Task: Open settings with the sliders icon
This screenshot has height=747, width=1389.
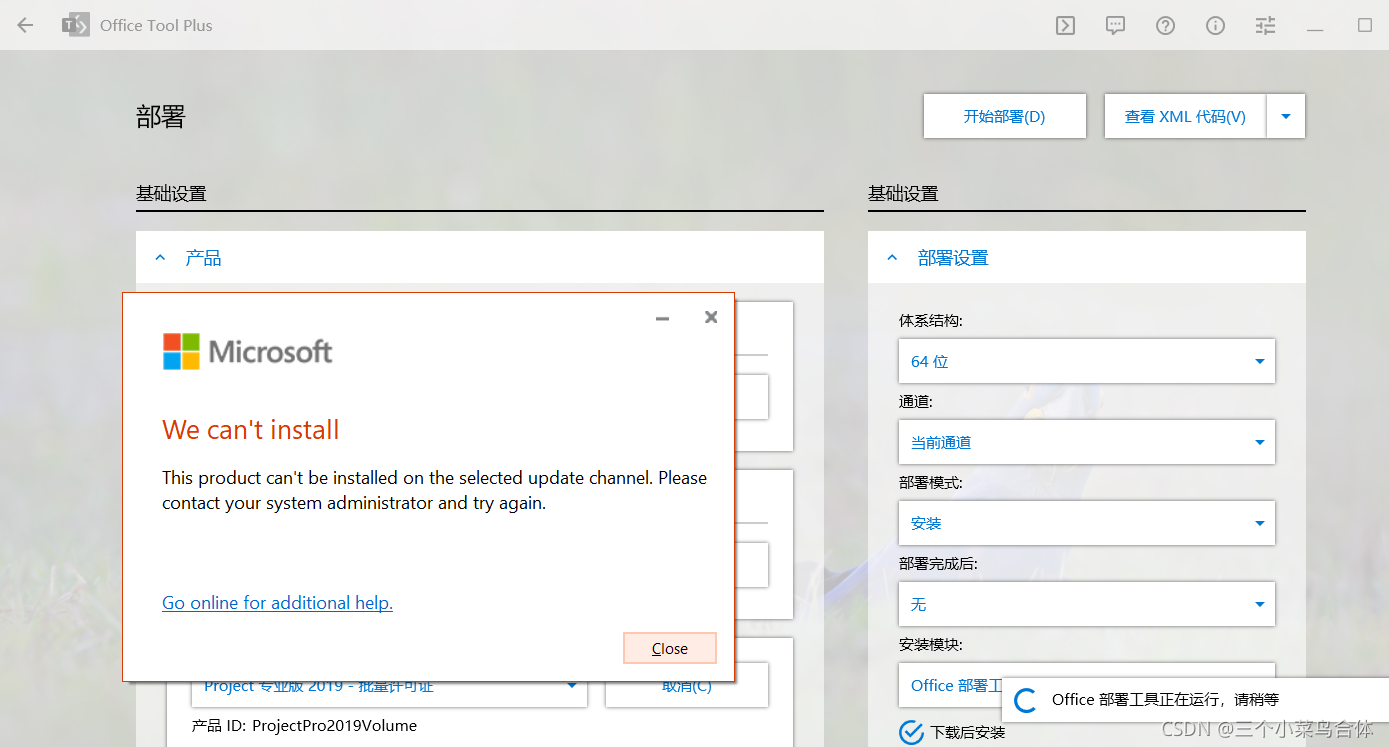Action: click(x=1265, y=25)
